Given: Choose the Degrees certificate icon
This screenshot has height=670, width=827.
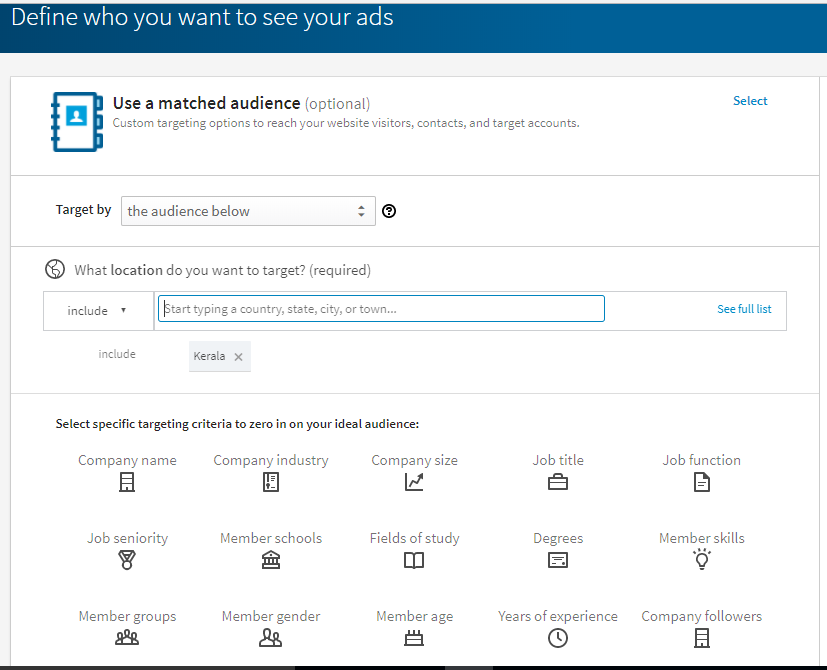Looking at the screenshot, I should click(x=558, y=560).
